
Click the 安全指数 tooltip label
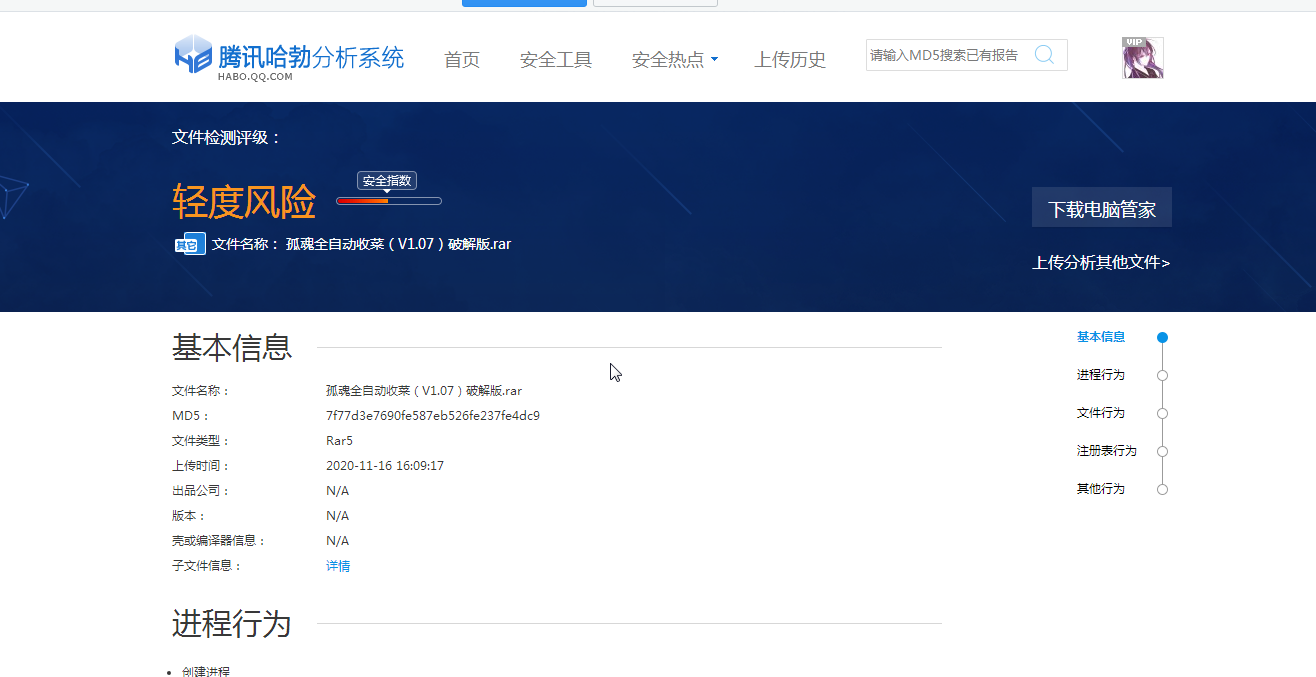pyautogui.click(x=387, y=181)
